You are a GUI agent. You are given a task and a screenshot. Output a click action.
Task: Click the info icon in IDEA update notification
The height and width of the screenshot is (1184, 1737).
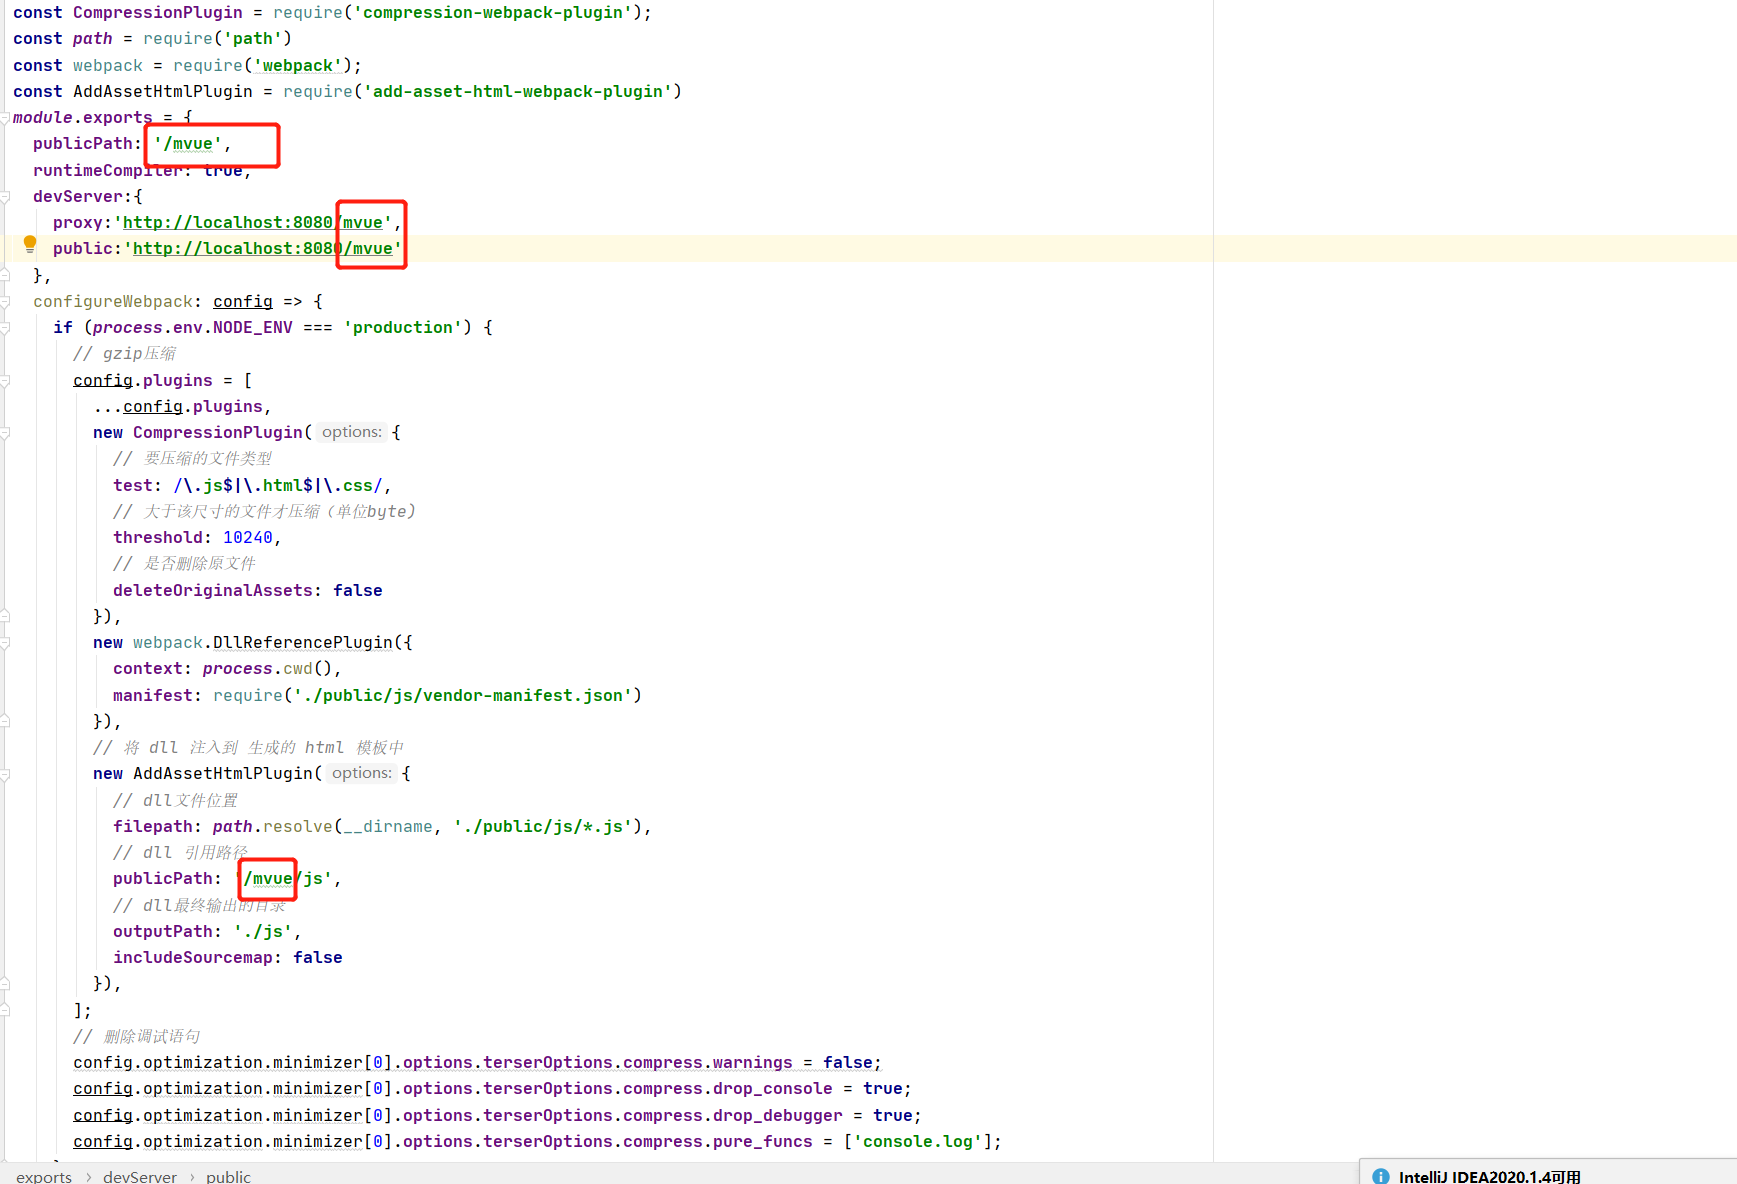(x=1381, y=1176)
